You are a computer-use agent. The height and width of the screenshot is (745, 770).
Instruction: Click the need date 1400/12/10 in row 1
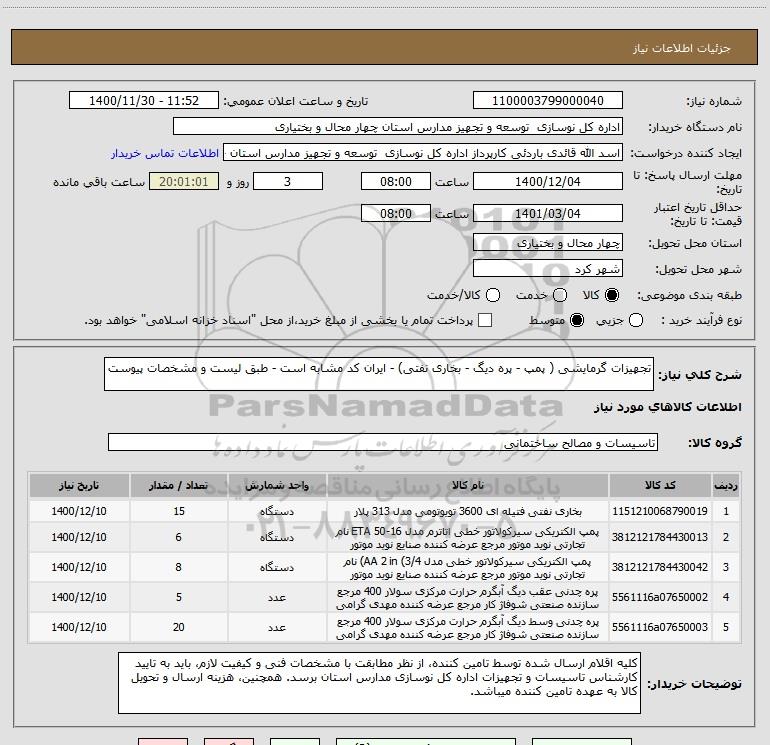[79, 511]
